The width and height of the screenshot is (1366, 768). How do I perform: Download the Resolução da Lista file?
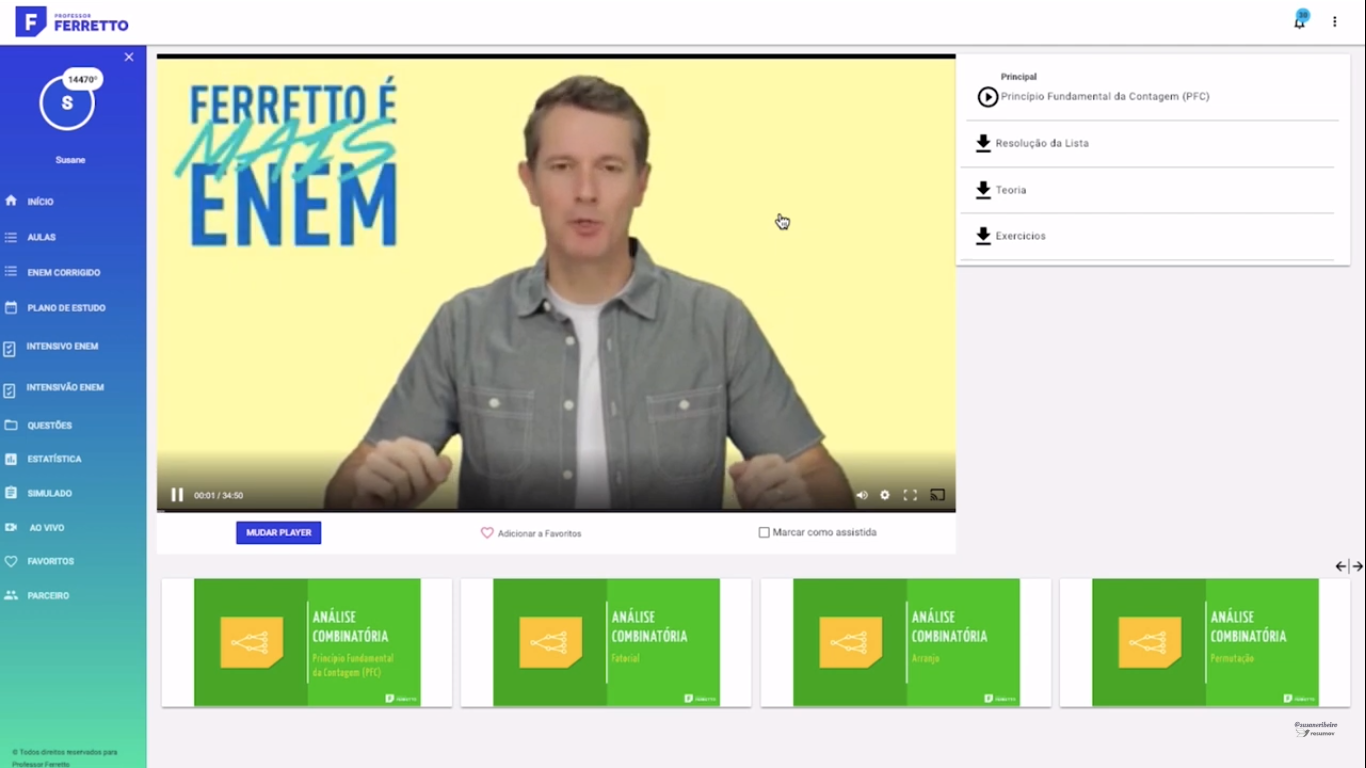[983, 143]
